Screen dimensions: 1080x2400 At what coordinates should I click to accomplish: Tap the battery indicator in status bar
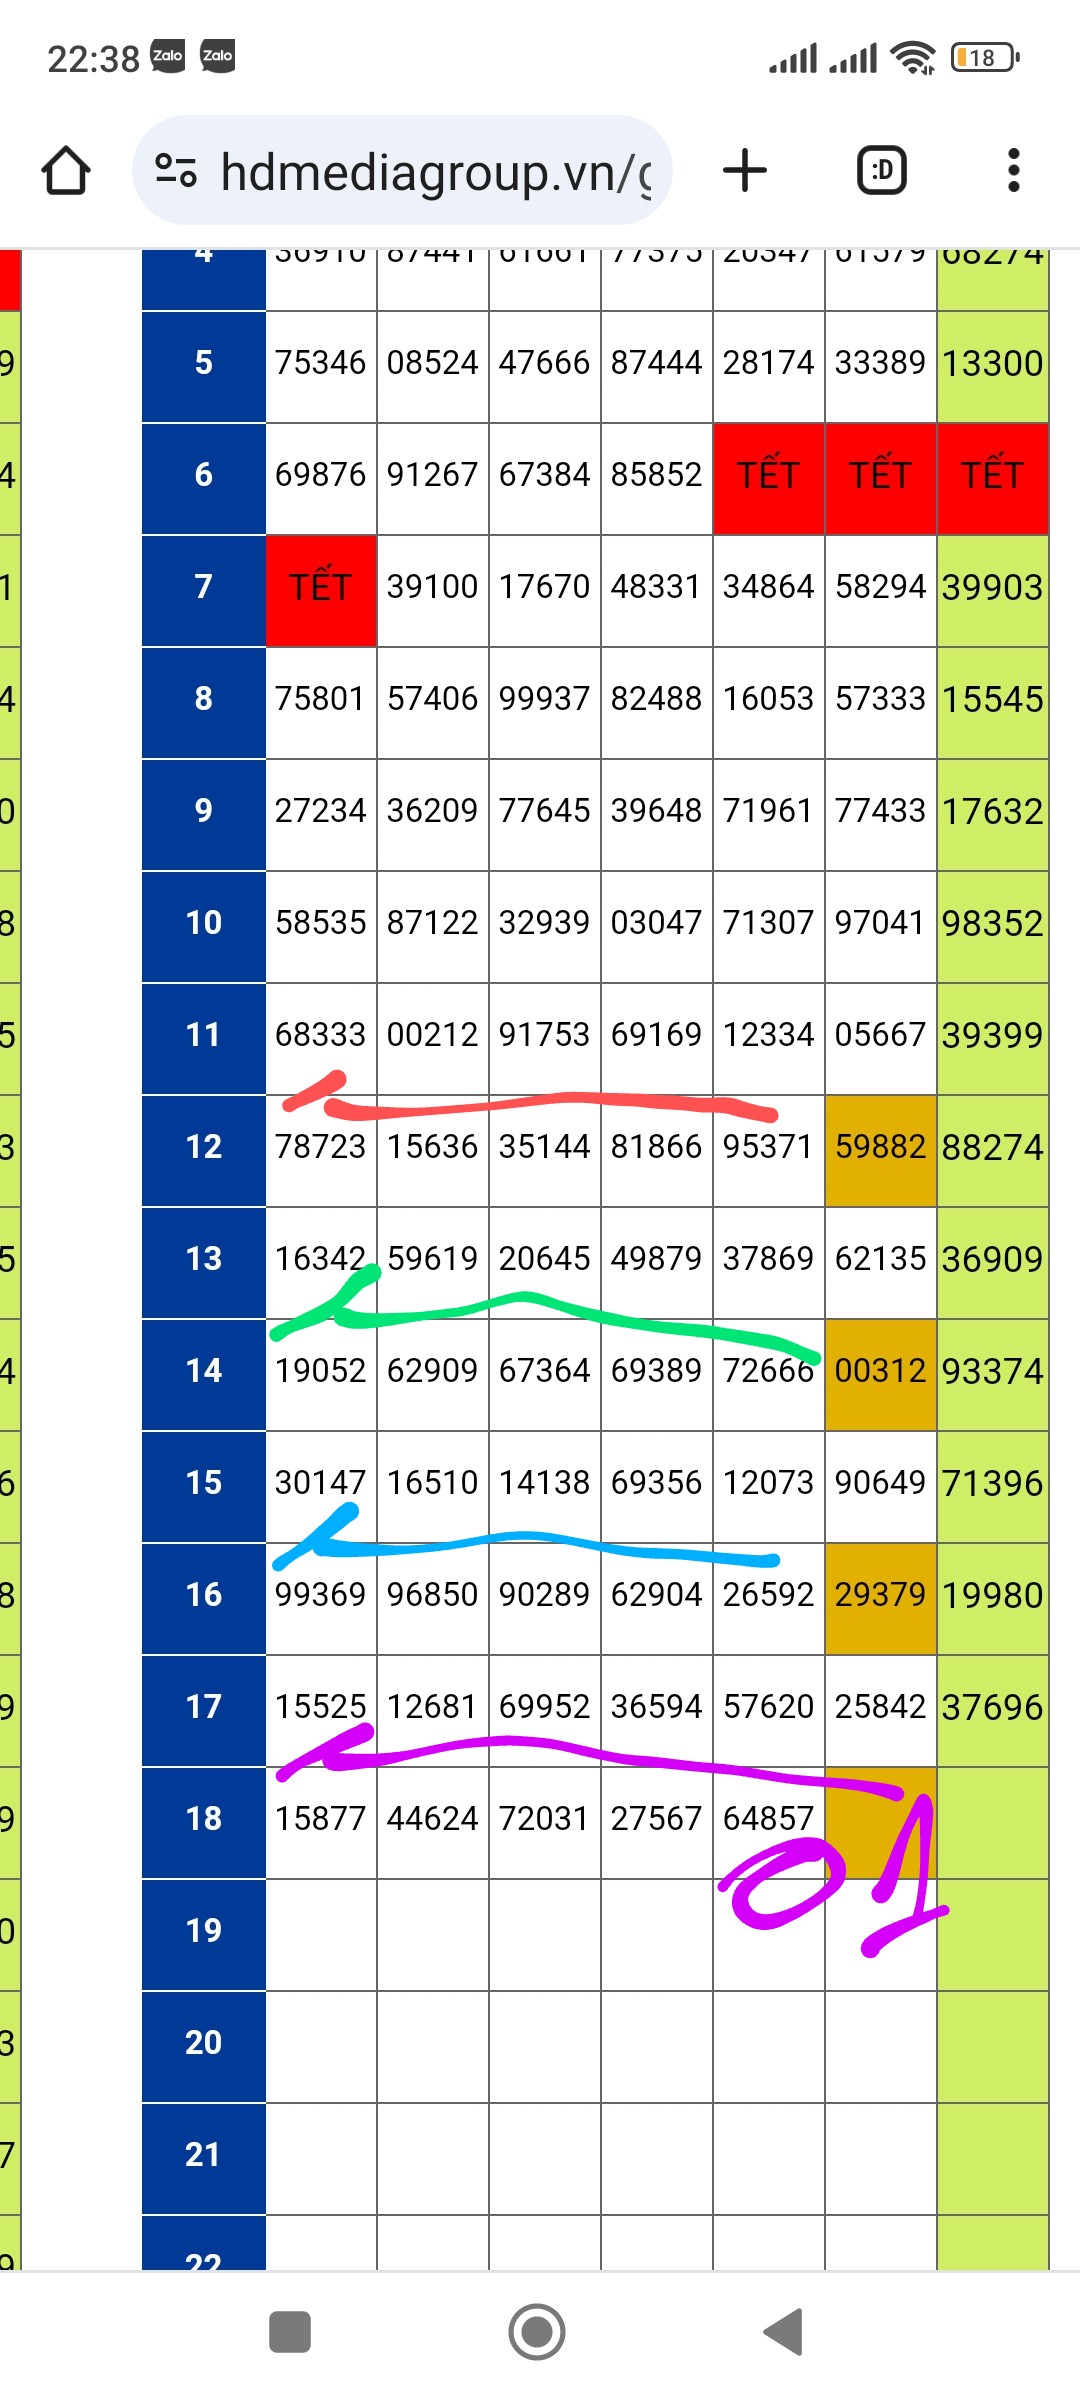tap(984, 57)
